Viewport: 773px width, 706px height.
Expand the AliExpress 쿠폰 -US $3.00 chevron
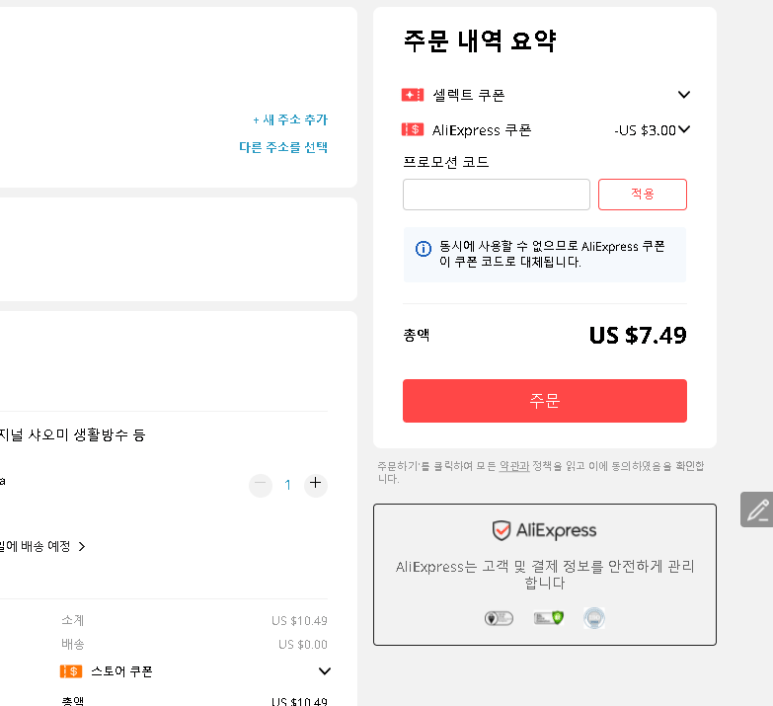pyautogui.click(x=684, y=130)
